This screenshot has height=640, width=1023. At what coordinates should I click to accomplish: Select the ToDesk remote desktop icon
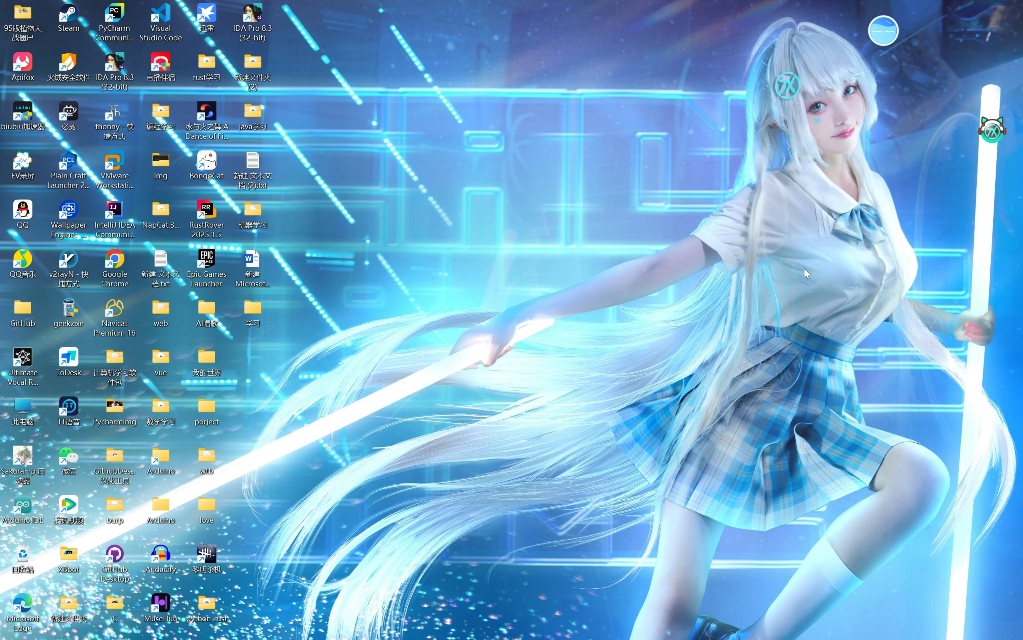(68, 357)
